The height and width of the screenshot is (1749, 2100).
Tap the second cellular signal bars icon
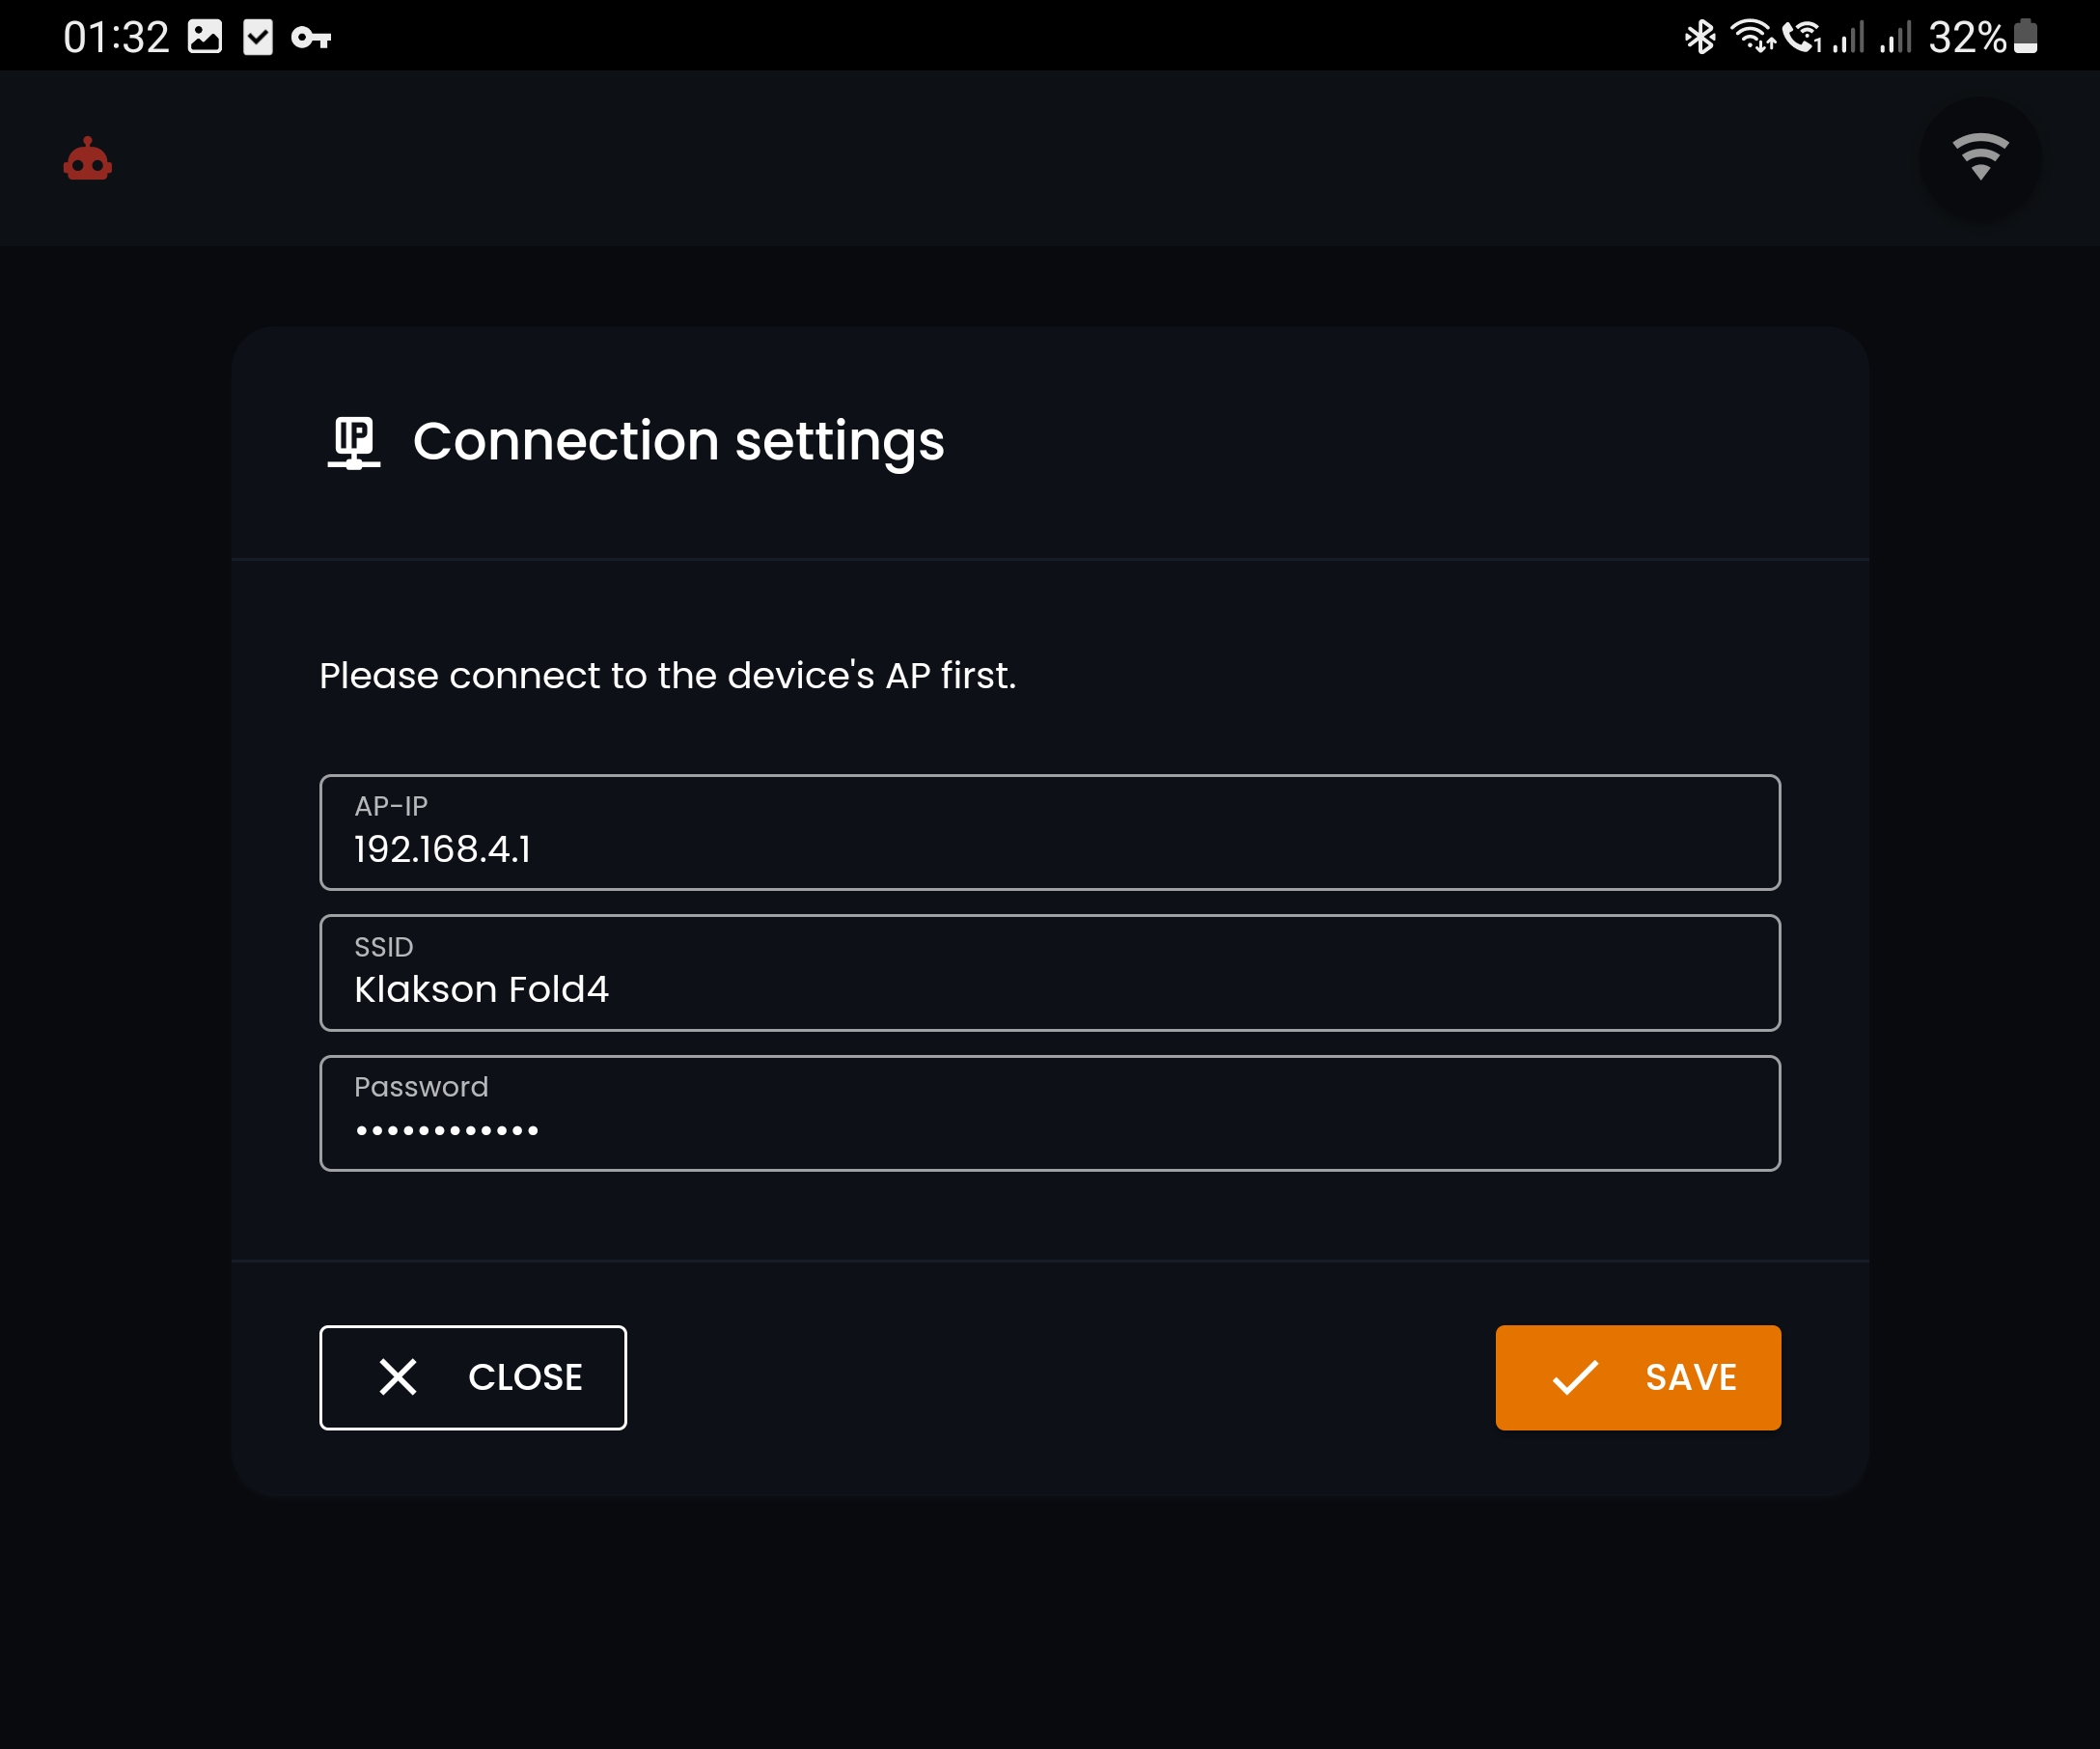tap(1895, 37)
